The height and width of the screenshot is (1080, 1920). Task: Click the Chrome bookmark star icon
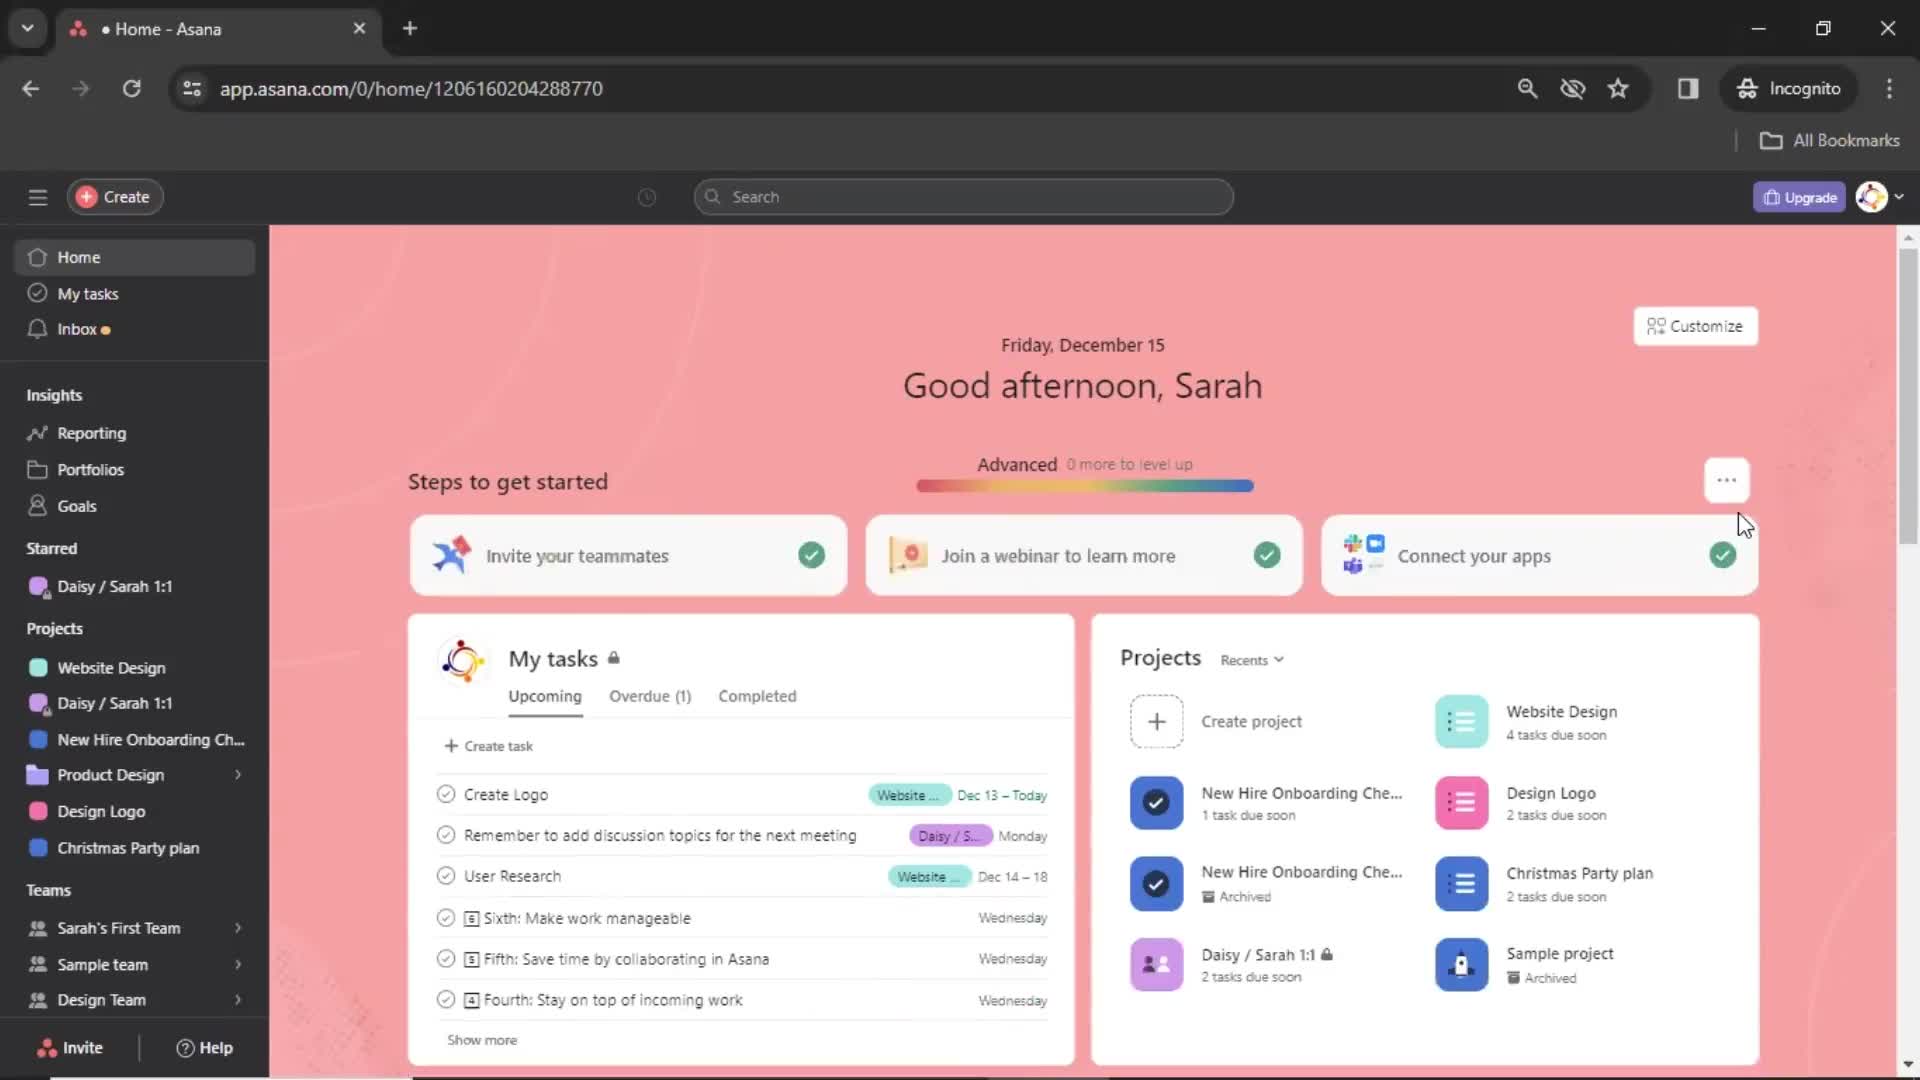tap(1618, 89)
